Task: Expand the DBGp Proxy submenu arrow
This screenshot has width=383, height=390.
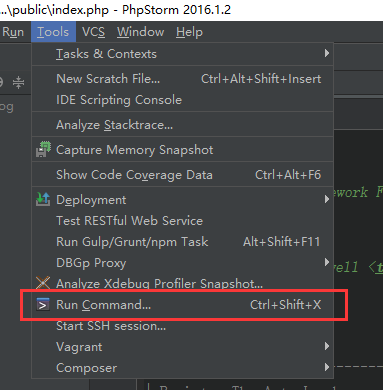Action: [x=327, y=262]
